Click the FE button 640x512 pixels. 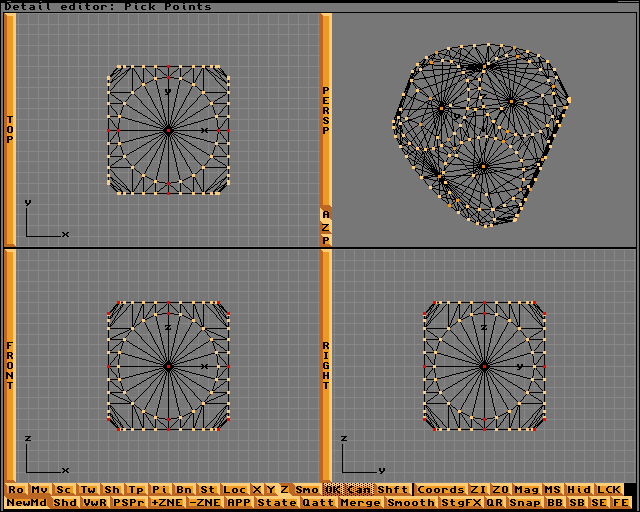(621, 503)
